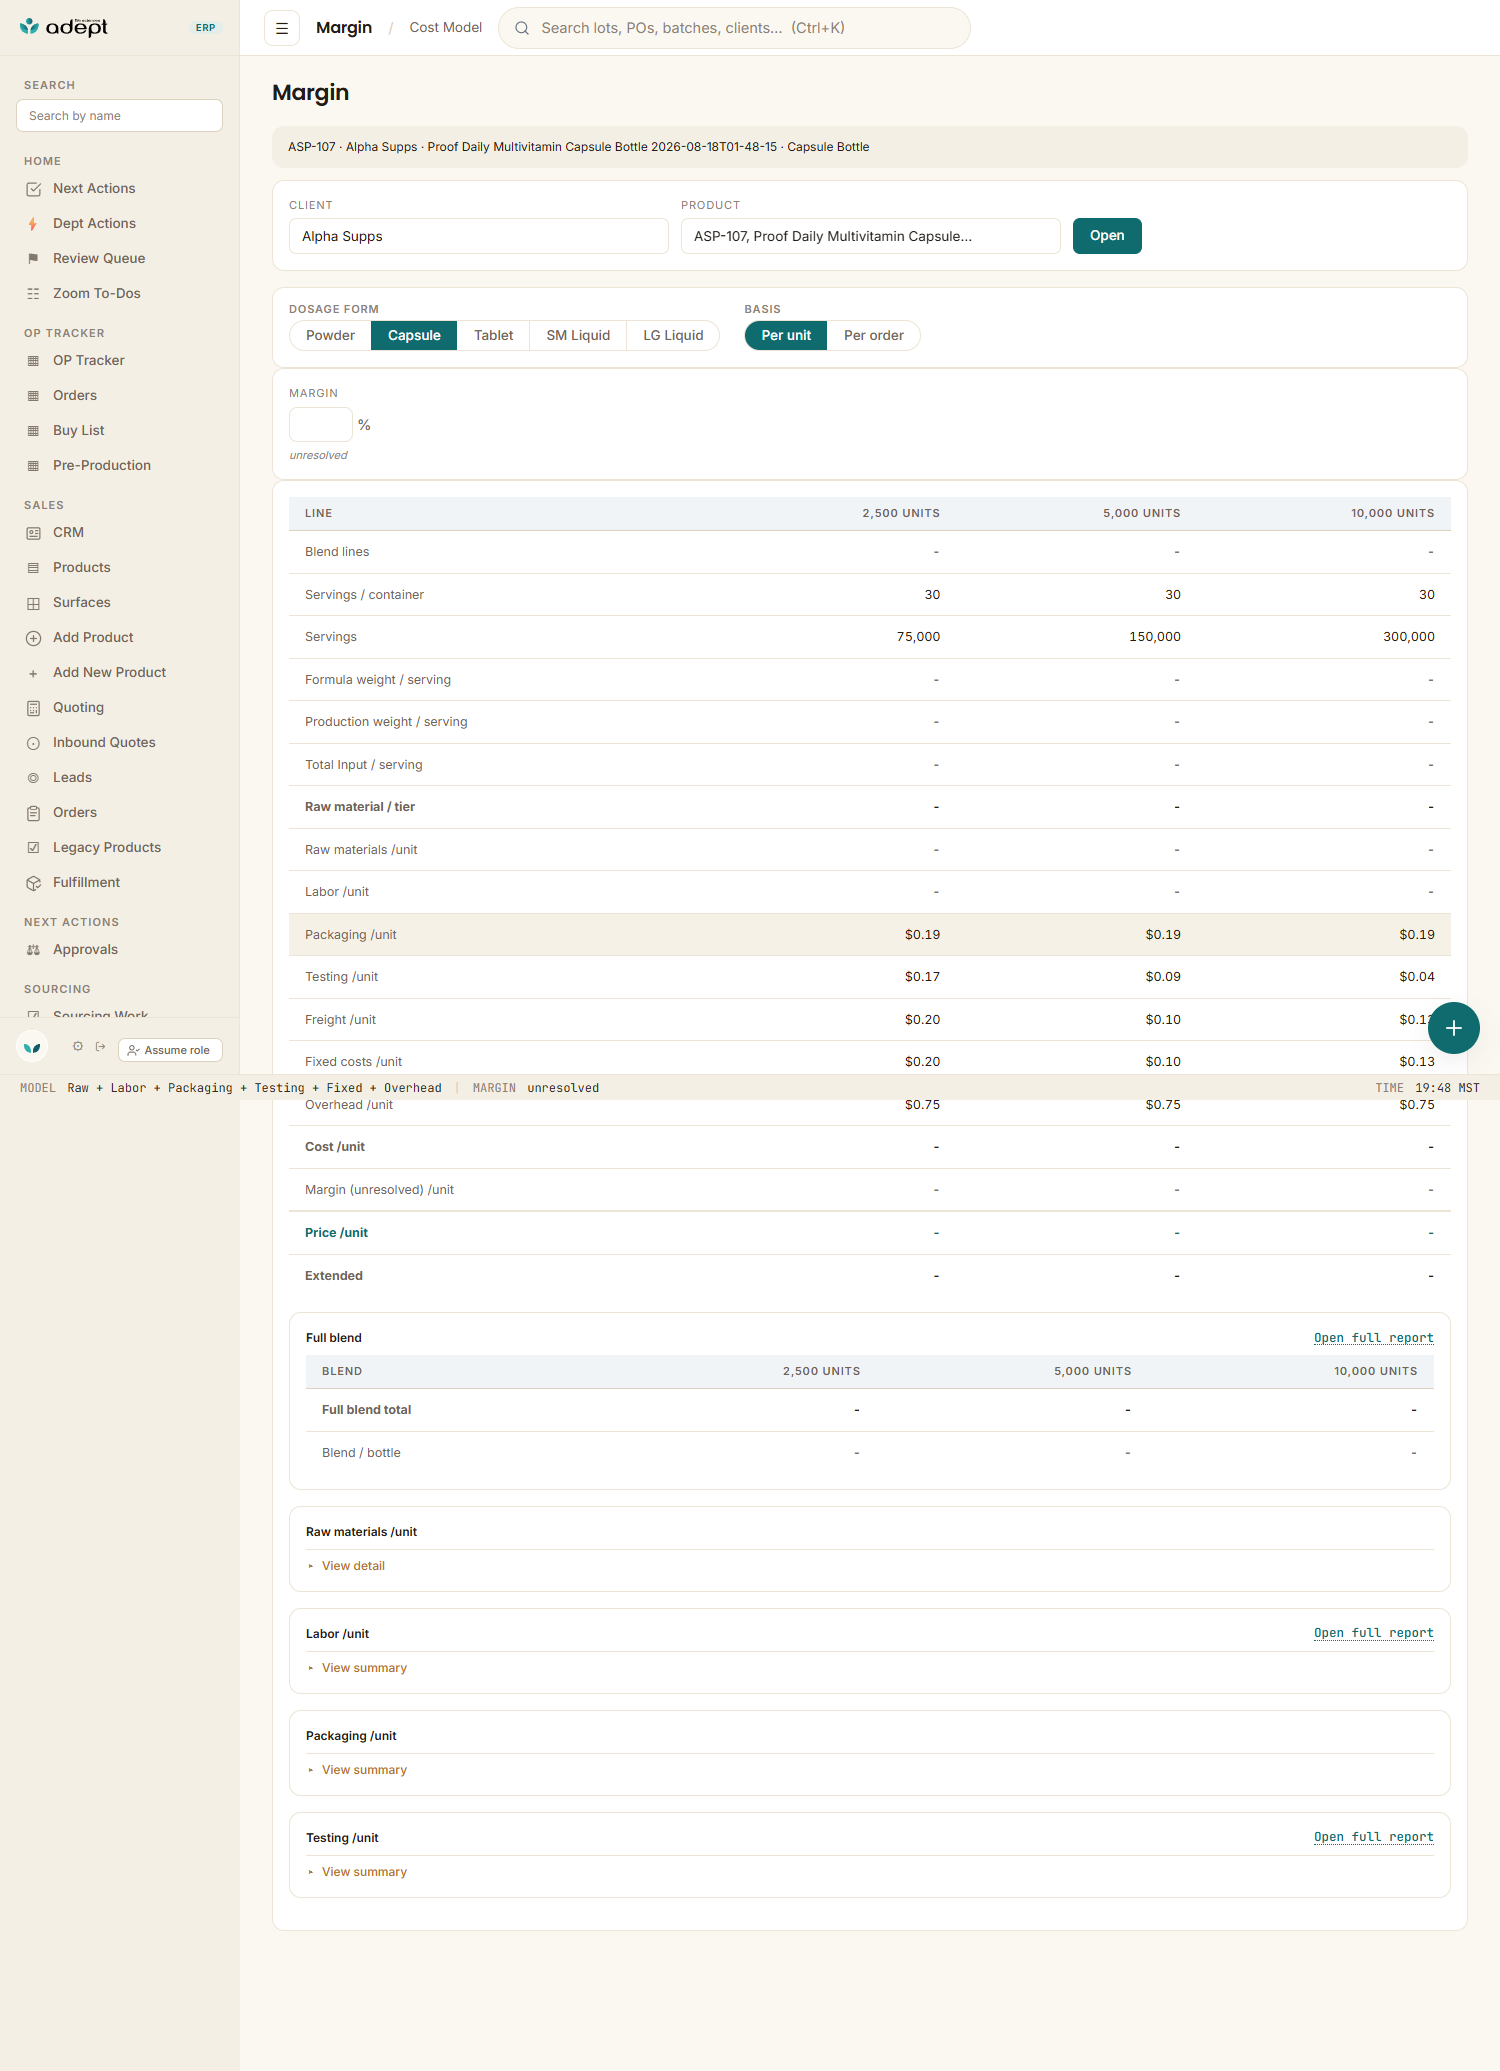Image resolution: width=1500 pixels, height=2071 pixels.
Task: Select the LG Liquid dosage form
Action: tap(673, 336)
